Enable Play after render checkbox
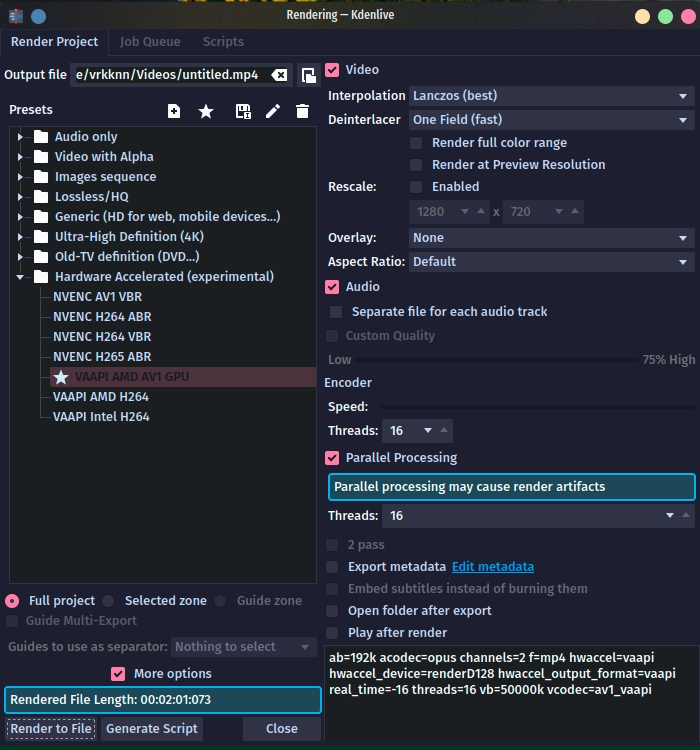 332,633
